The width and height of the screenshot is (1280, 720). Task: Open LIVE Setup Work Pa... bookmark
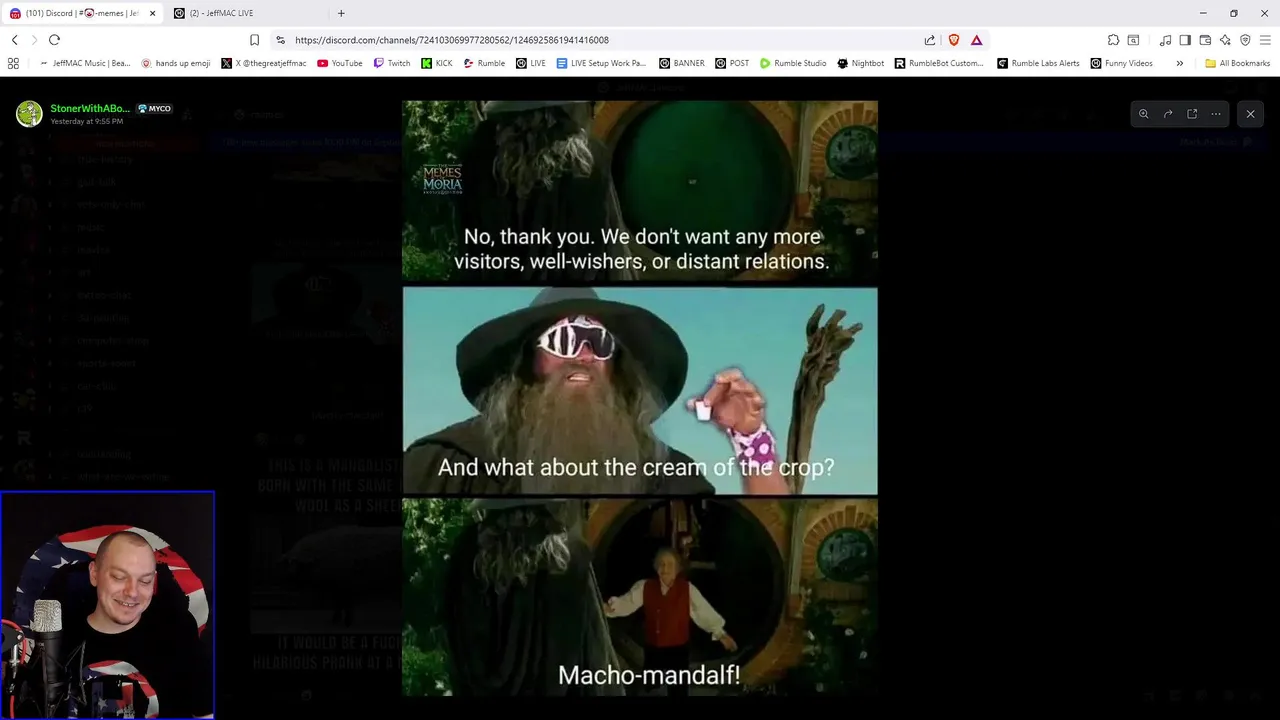pyautogui.click(x=601, y=63)
